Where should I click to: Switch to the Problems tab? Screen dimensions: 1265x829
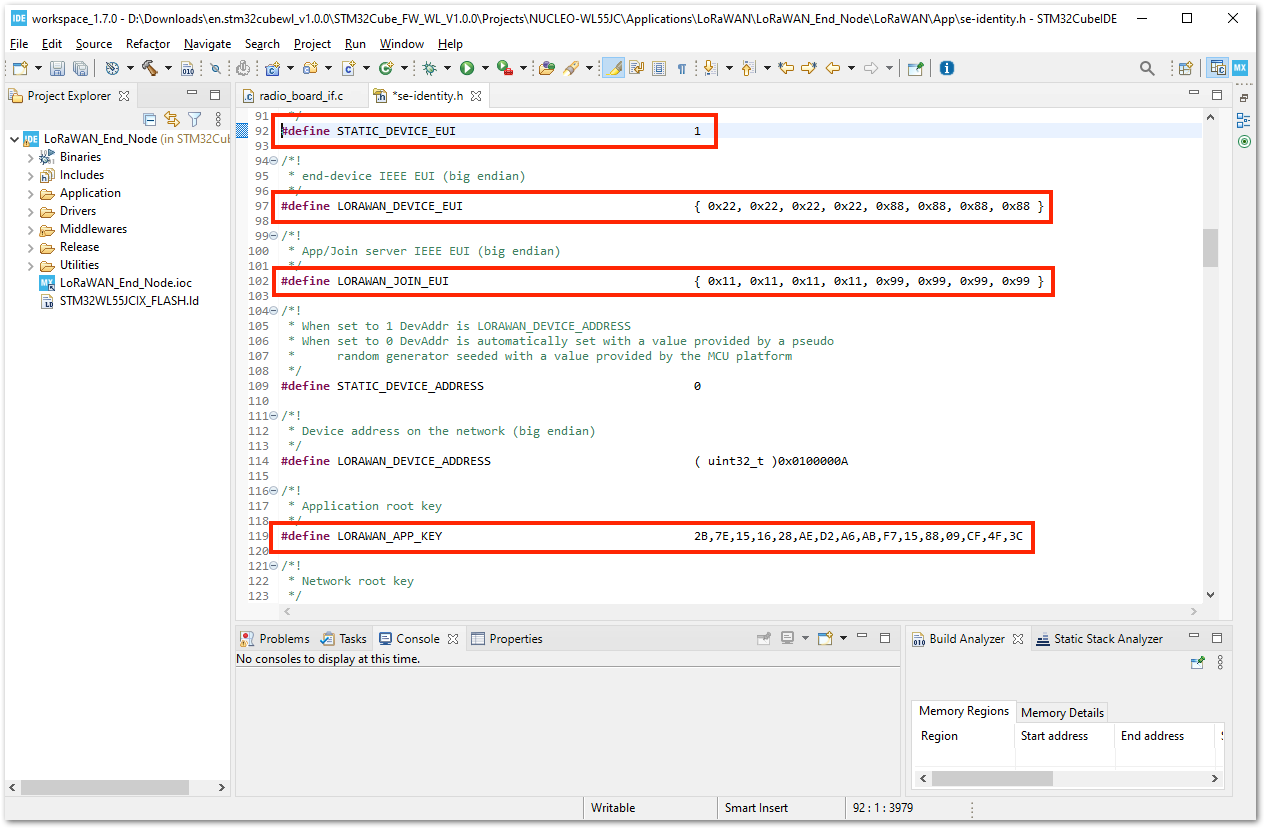(x=274, y=639)
